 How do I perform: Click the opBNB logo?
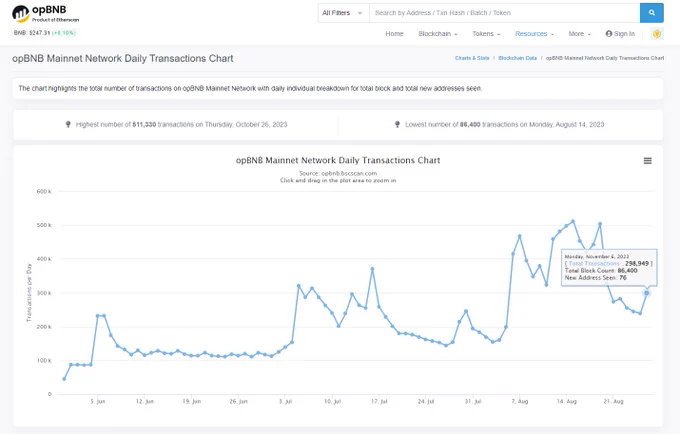coord(45,13)
